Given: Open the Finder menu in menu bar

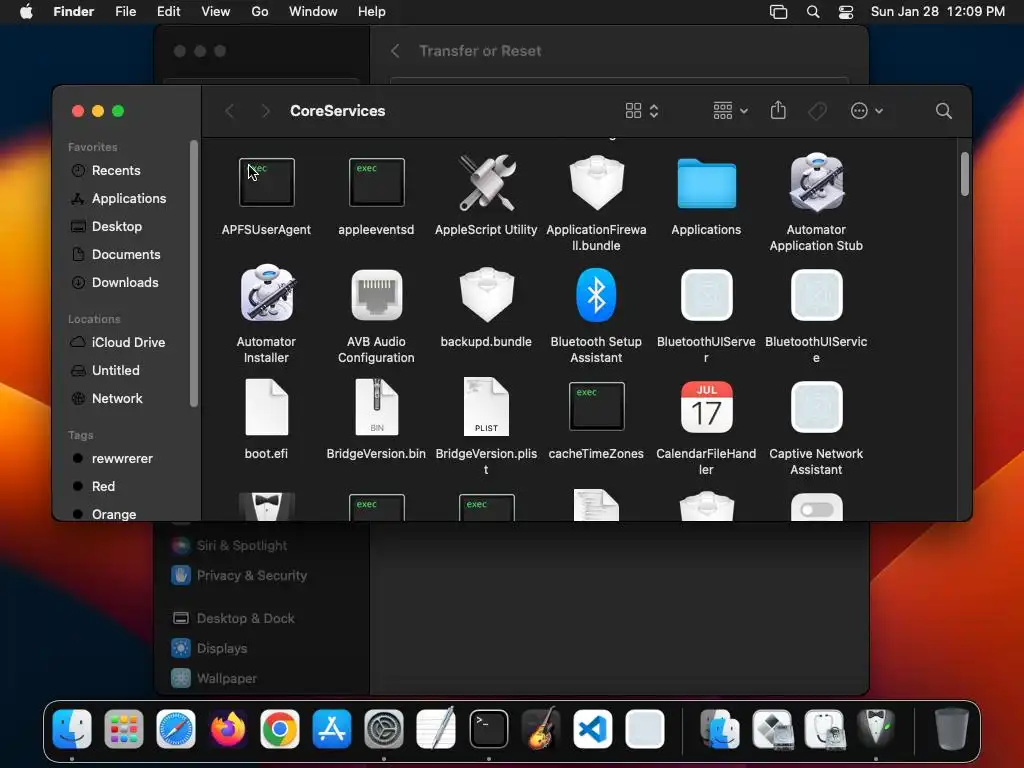Looking at the screenshot, I should pos(74,11).
